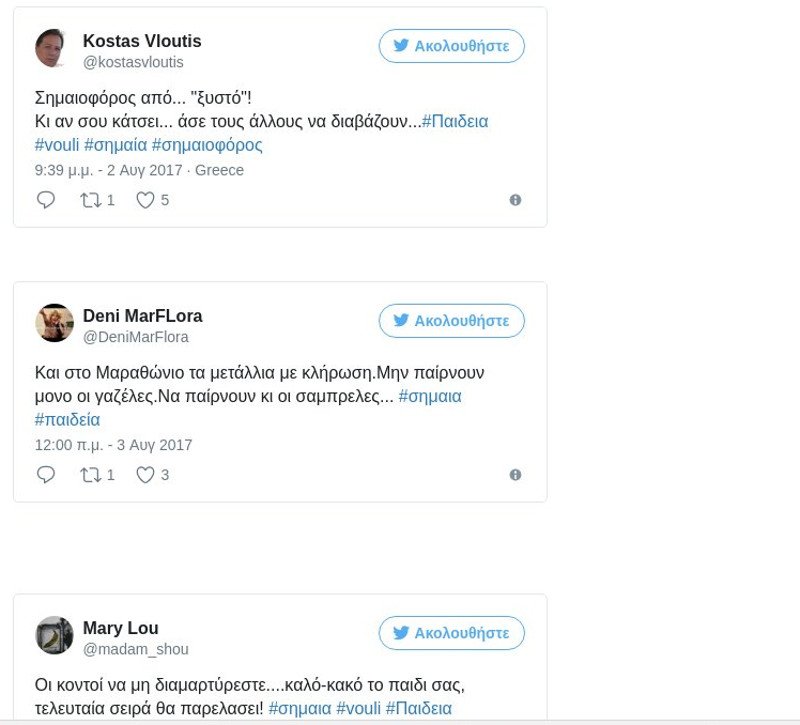Like the Kostas Vloutis tweet

tap(145, 199)
